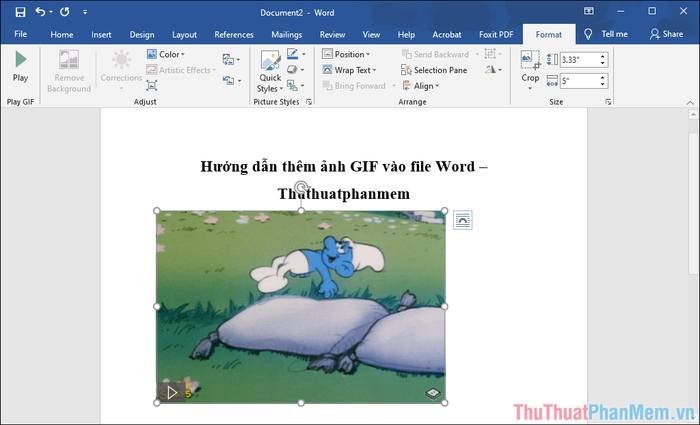
Task: Open the Position dropdown
Action: 346,54
